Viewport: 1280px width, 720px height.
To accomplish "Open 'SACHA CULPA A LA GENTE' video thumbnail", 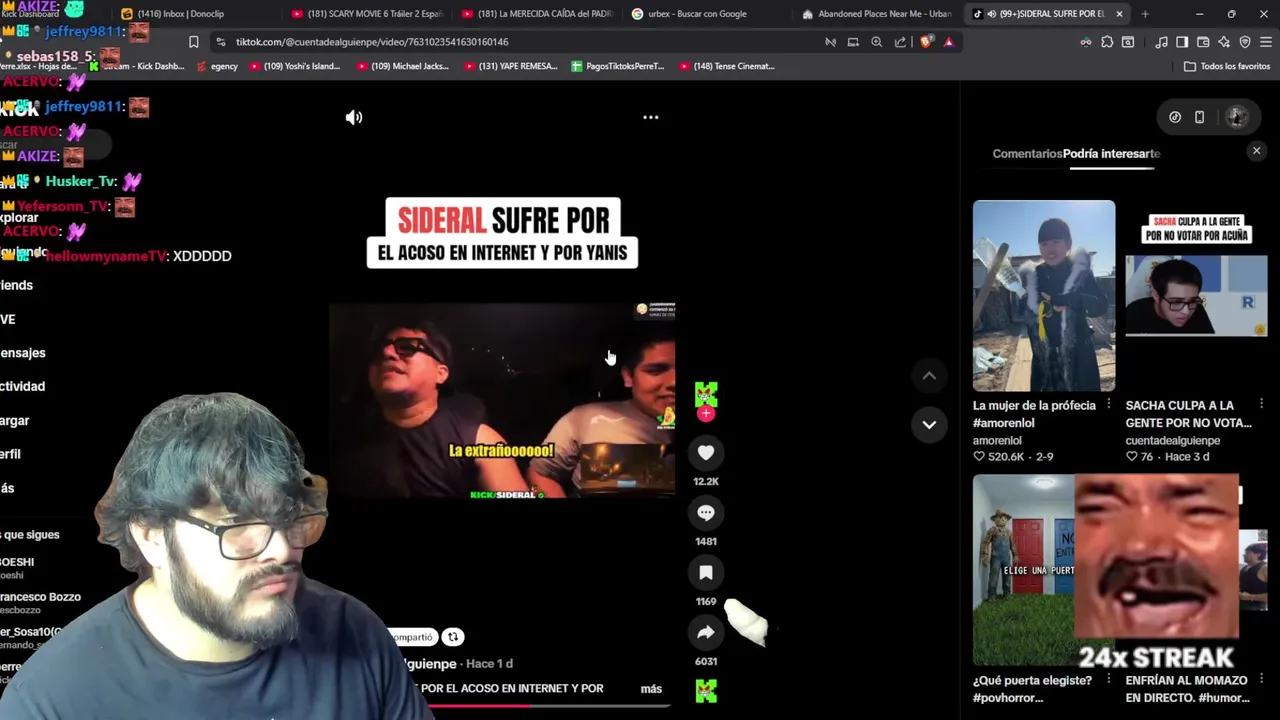I will [1196, 296].
